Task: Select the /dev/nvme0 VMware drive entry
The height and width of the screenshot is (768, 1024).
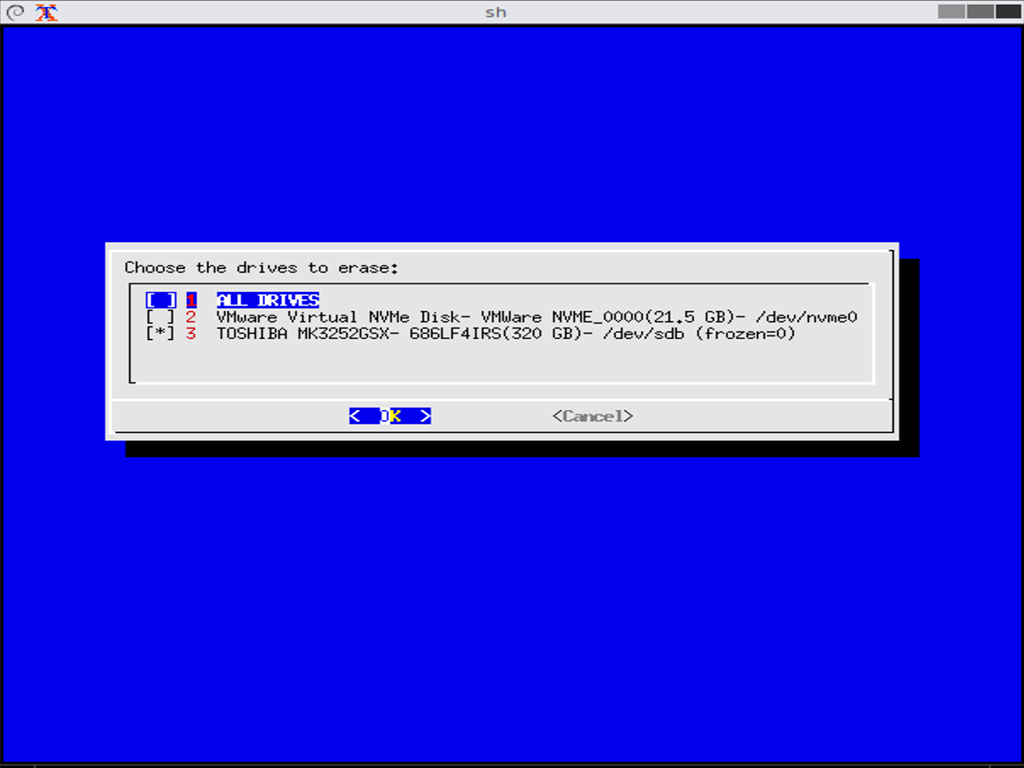Action: [x=536, y=317]
